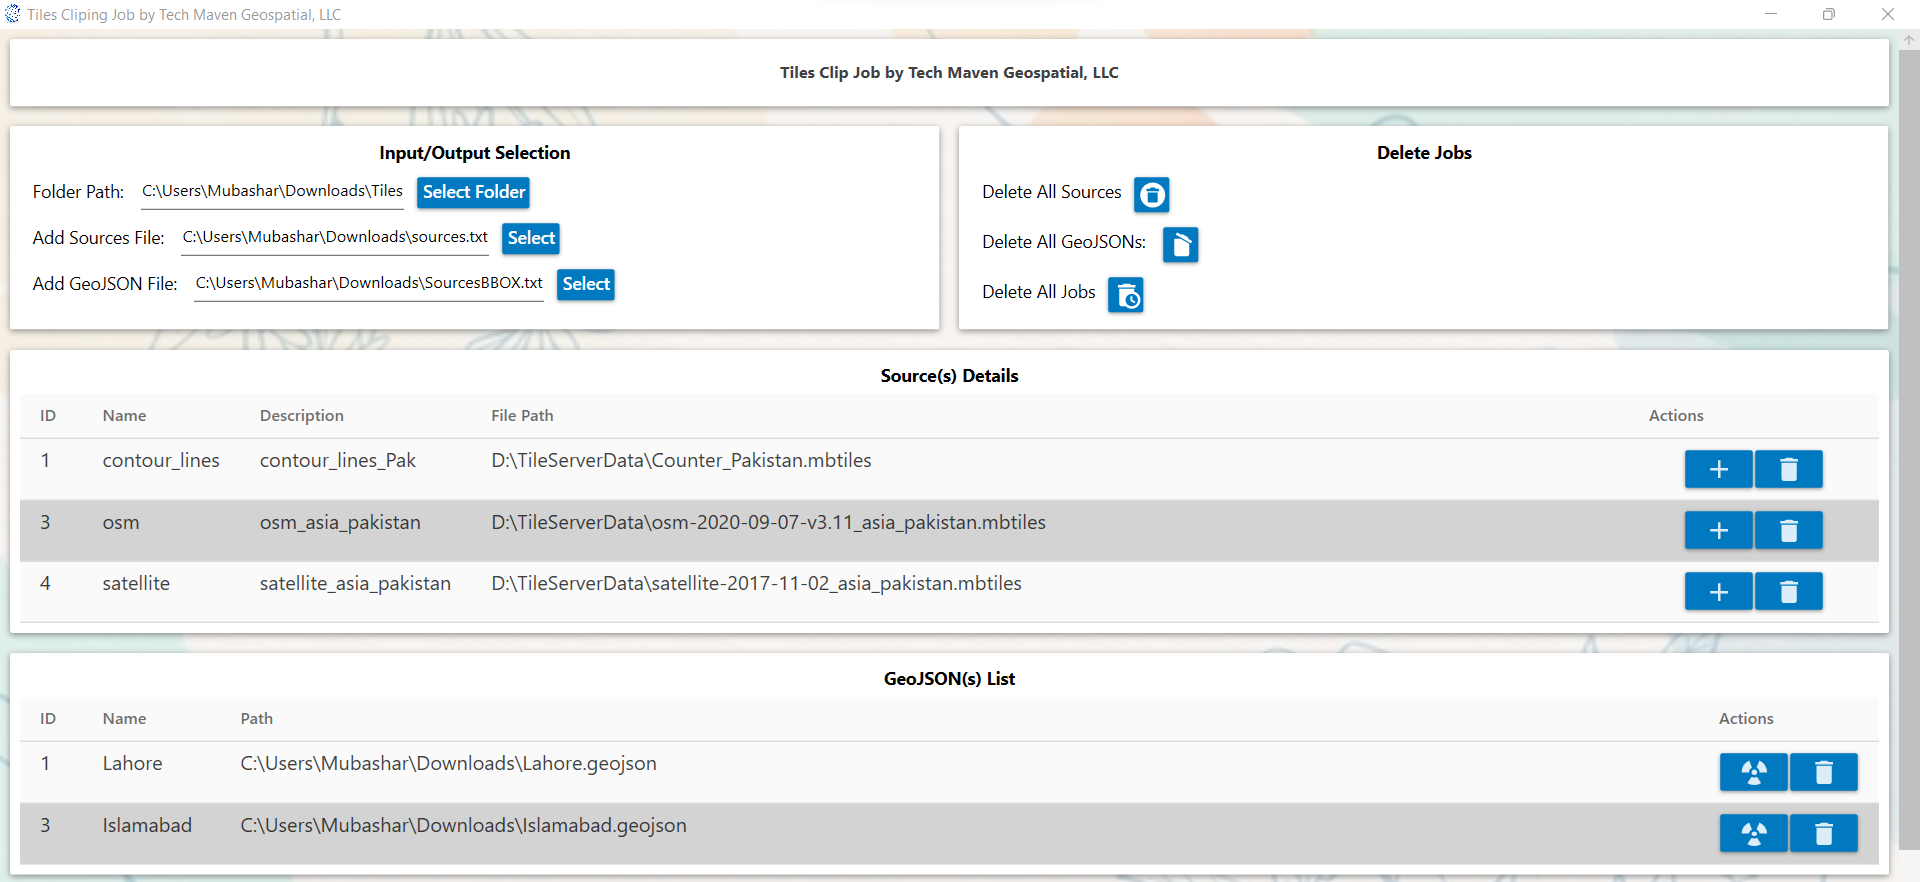
Task: Click the GeoJSON(s) List heading
Action: coord(949,679)
